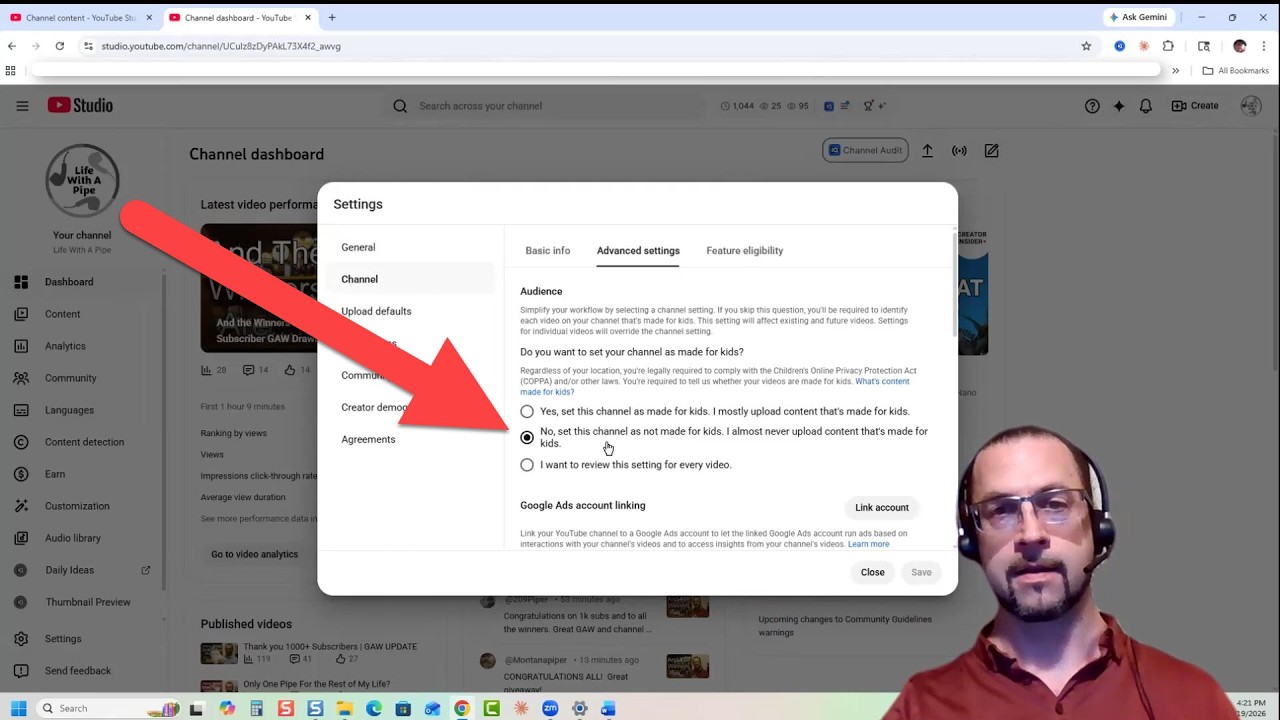Open the notifications bell
Viewport: 1280px width, 720px height.
1146,106
